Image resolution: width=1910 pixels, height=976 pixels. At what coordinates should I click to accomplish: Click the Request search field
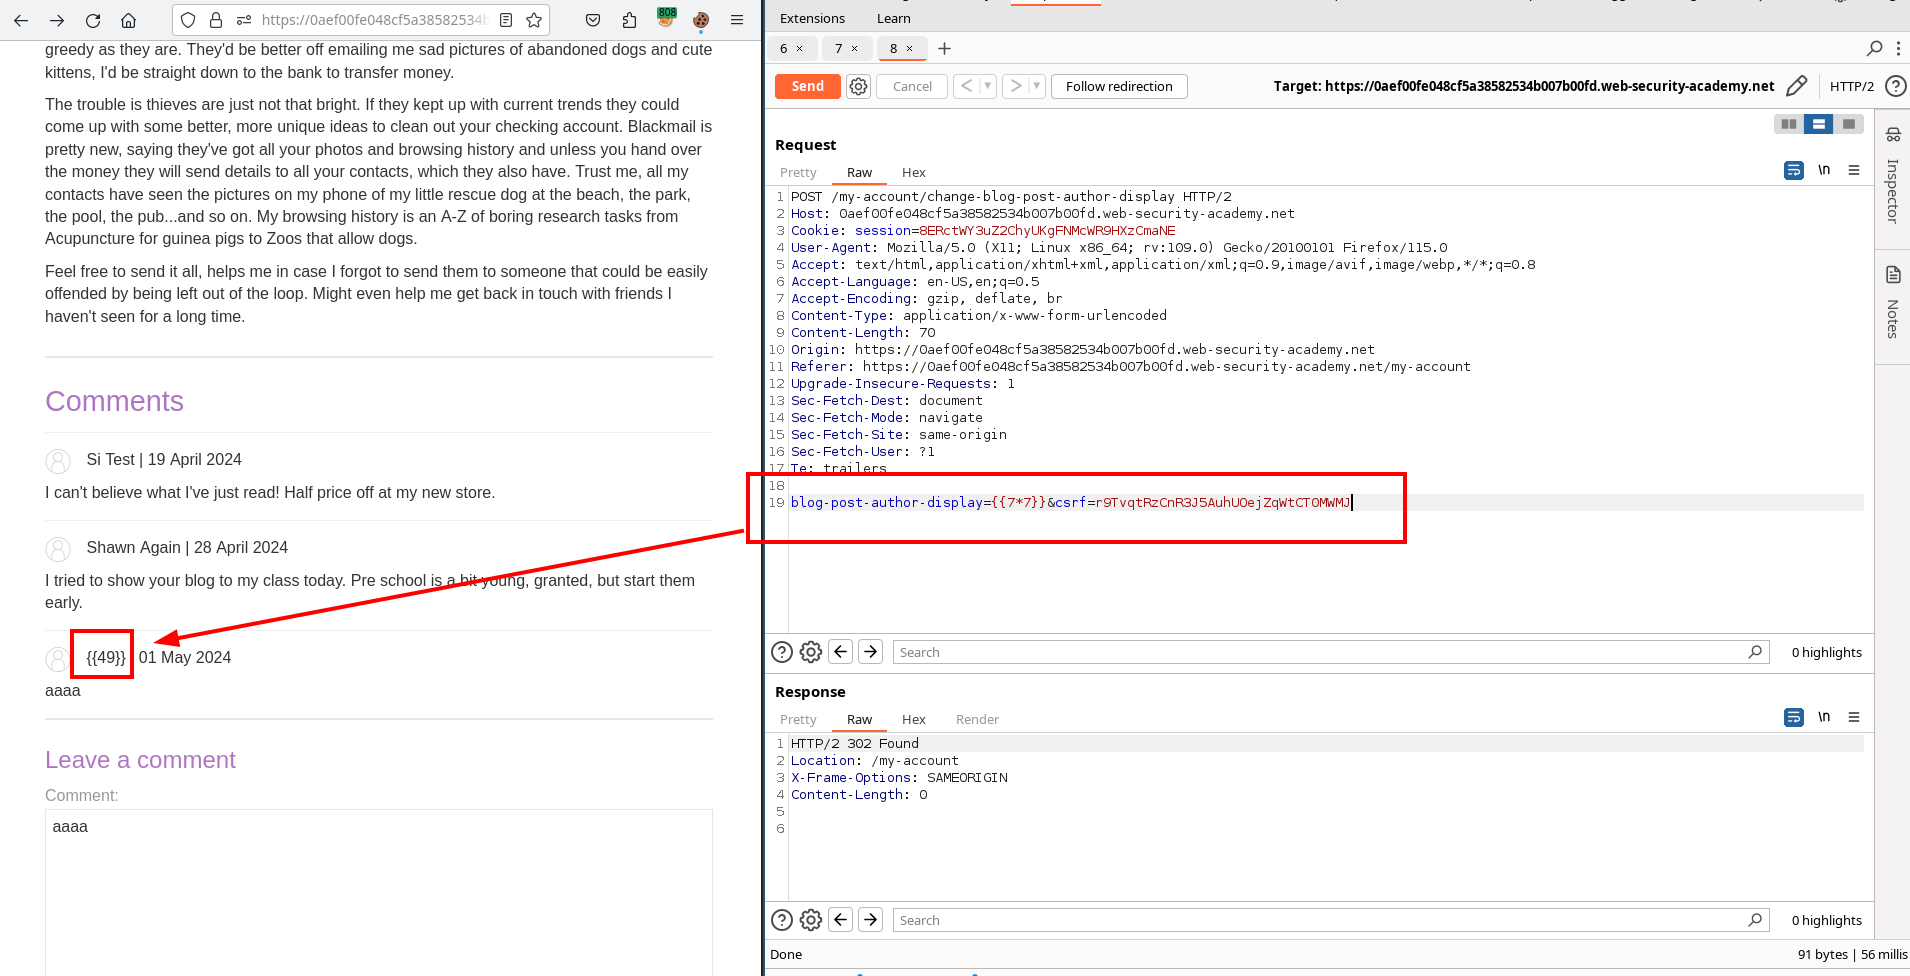click(1330, 652)
